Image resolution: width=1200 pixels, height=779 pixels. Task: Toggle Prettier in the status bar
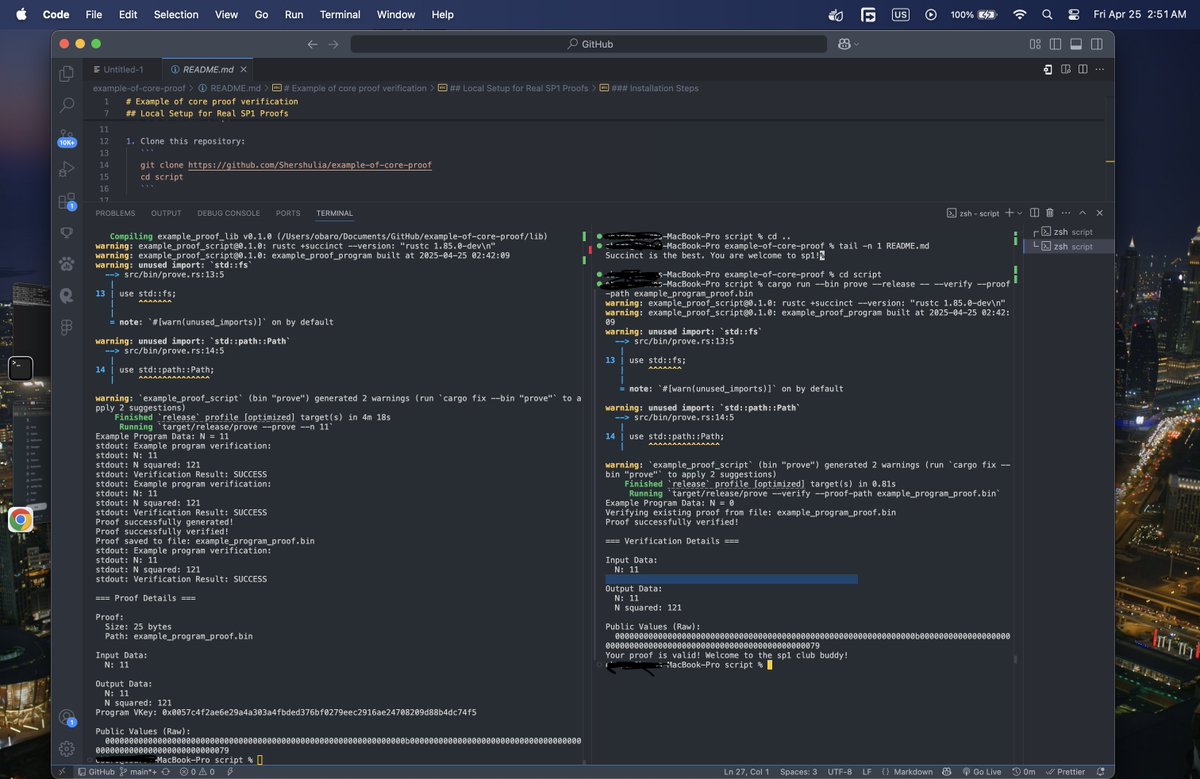1064,772
